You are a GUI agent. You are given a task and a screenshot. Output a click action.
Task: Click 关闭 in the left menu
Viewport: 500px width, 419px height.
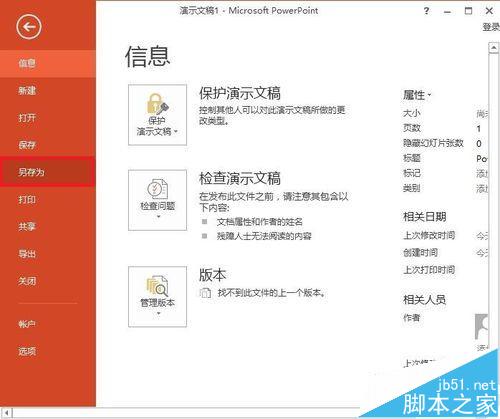click(x=48, y=281)
